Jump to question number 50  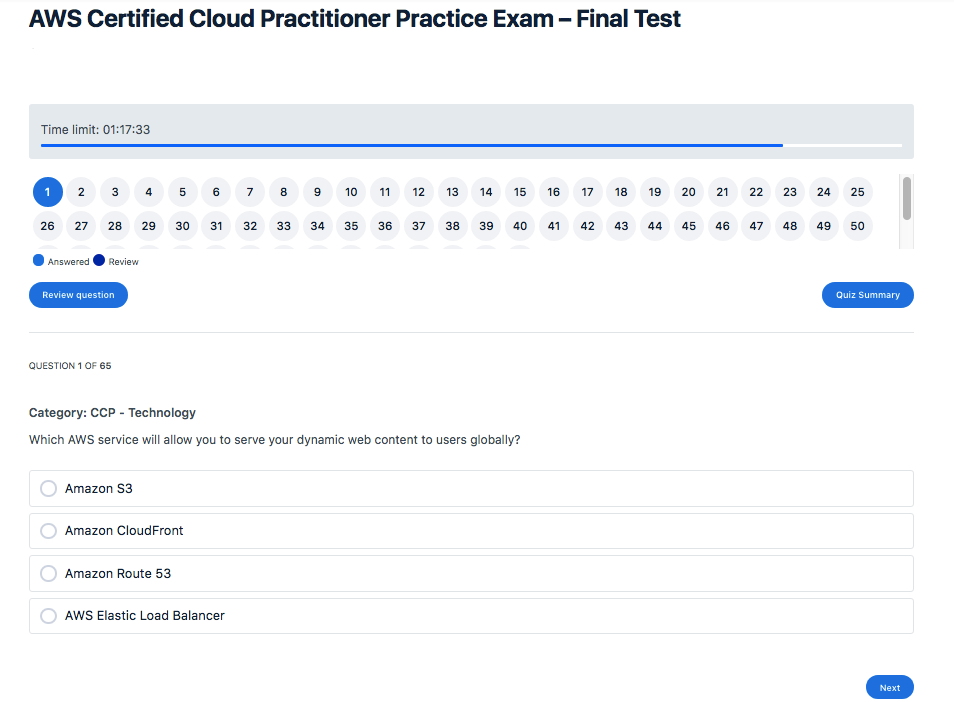coord(857,226)
